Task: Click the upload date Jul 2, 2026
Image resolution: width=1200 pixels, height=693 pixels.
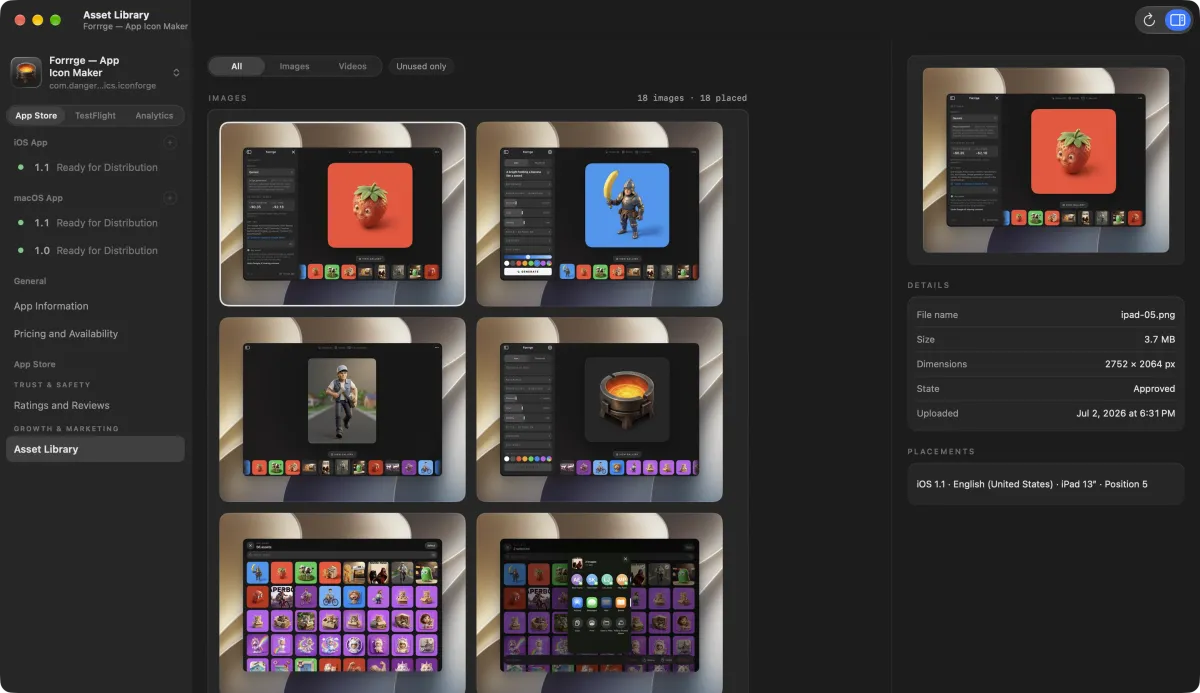Action: pyautogui.click(x=1126, y=413)
